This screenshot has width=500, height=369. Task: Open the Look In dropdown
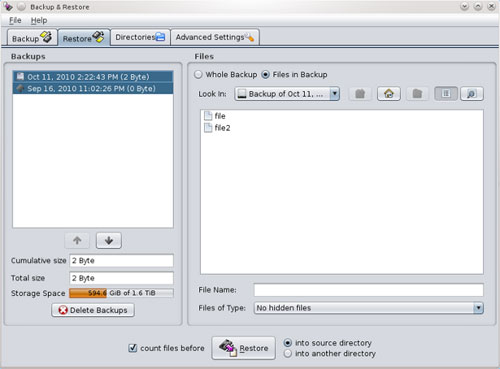tap(287, 94)
